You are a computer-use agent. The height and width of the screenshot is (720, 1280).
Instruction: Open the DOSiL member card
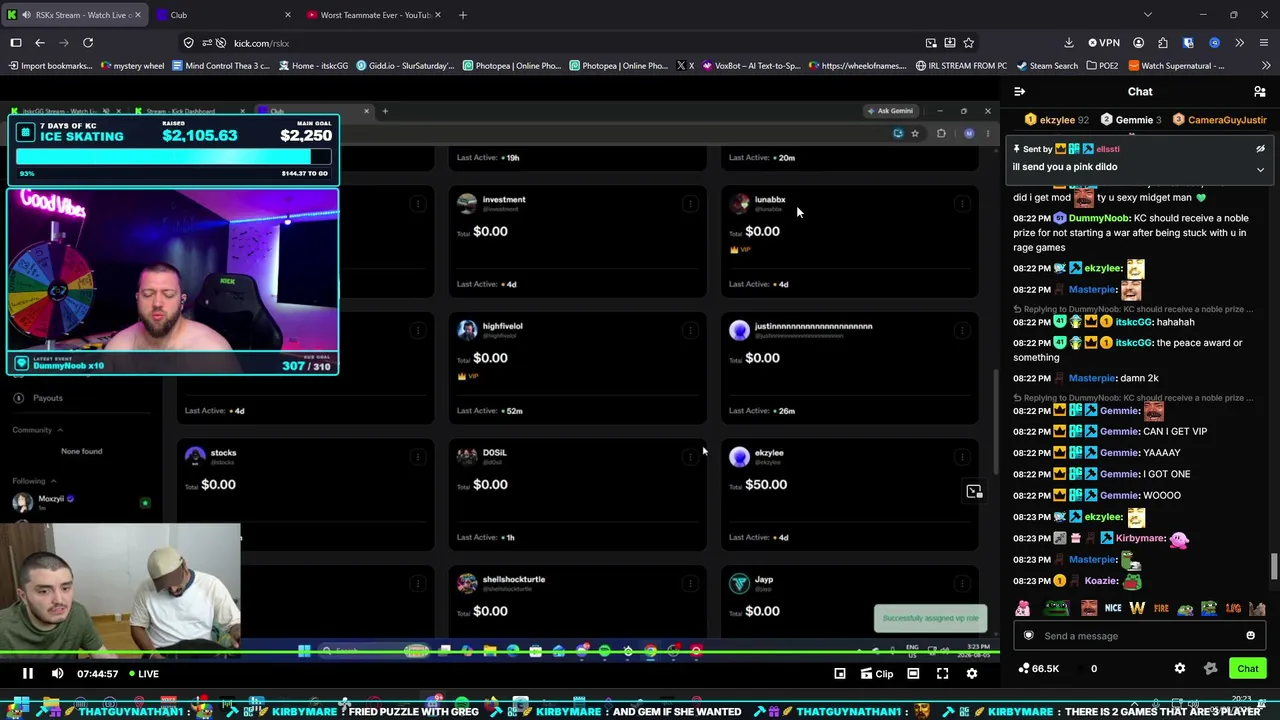coord(578,496)
